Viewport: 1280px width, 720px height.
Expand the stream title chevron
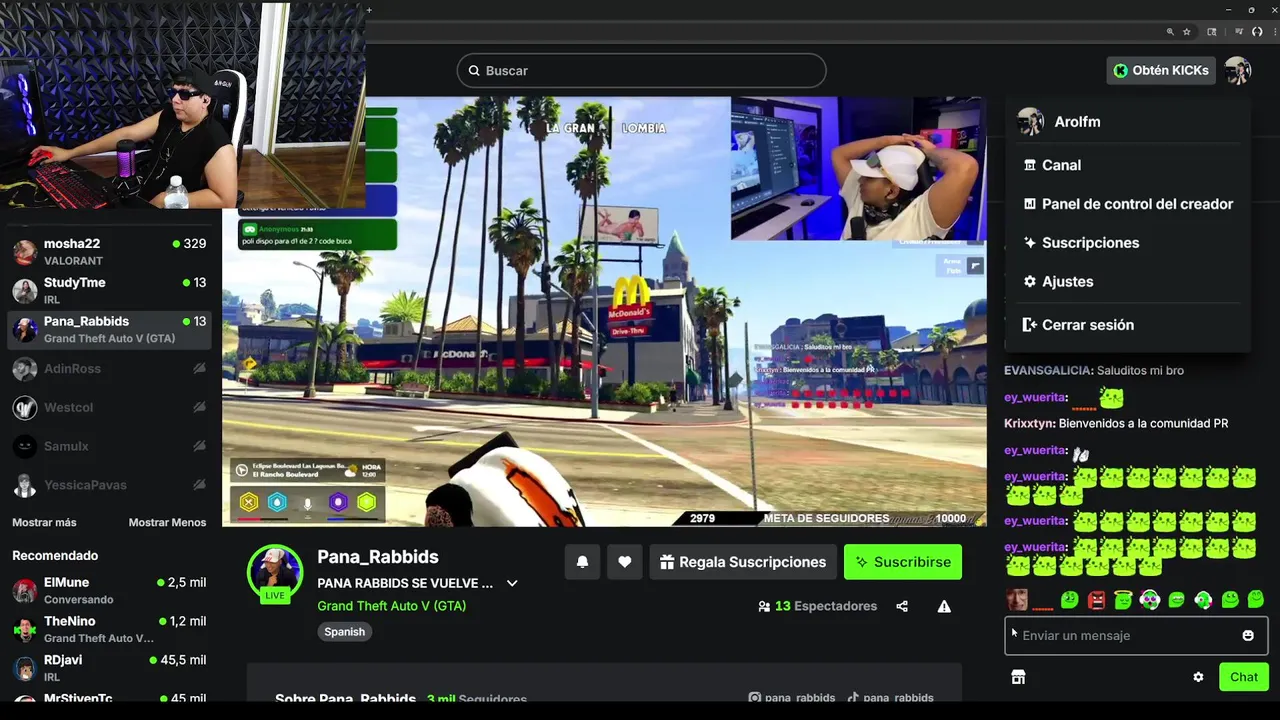click(x=512, y=583)
